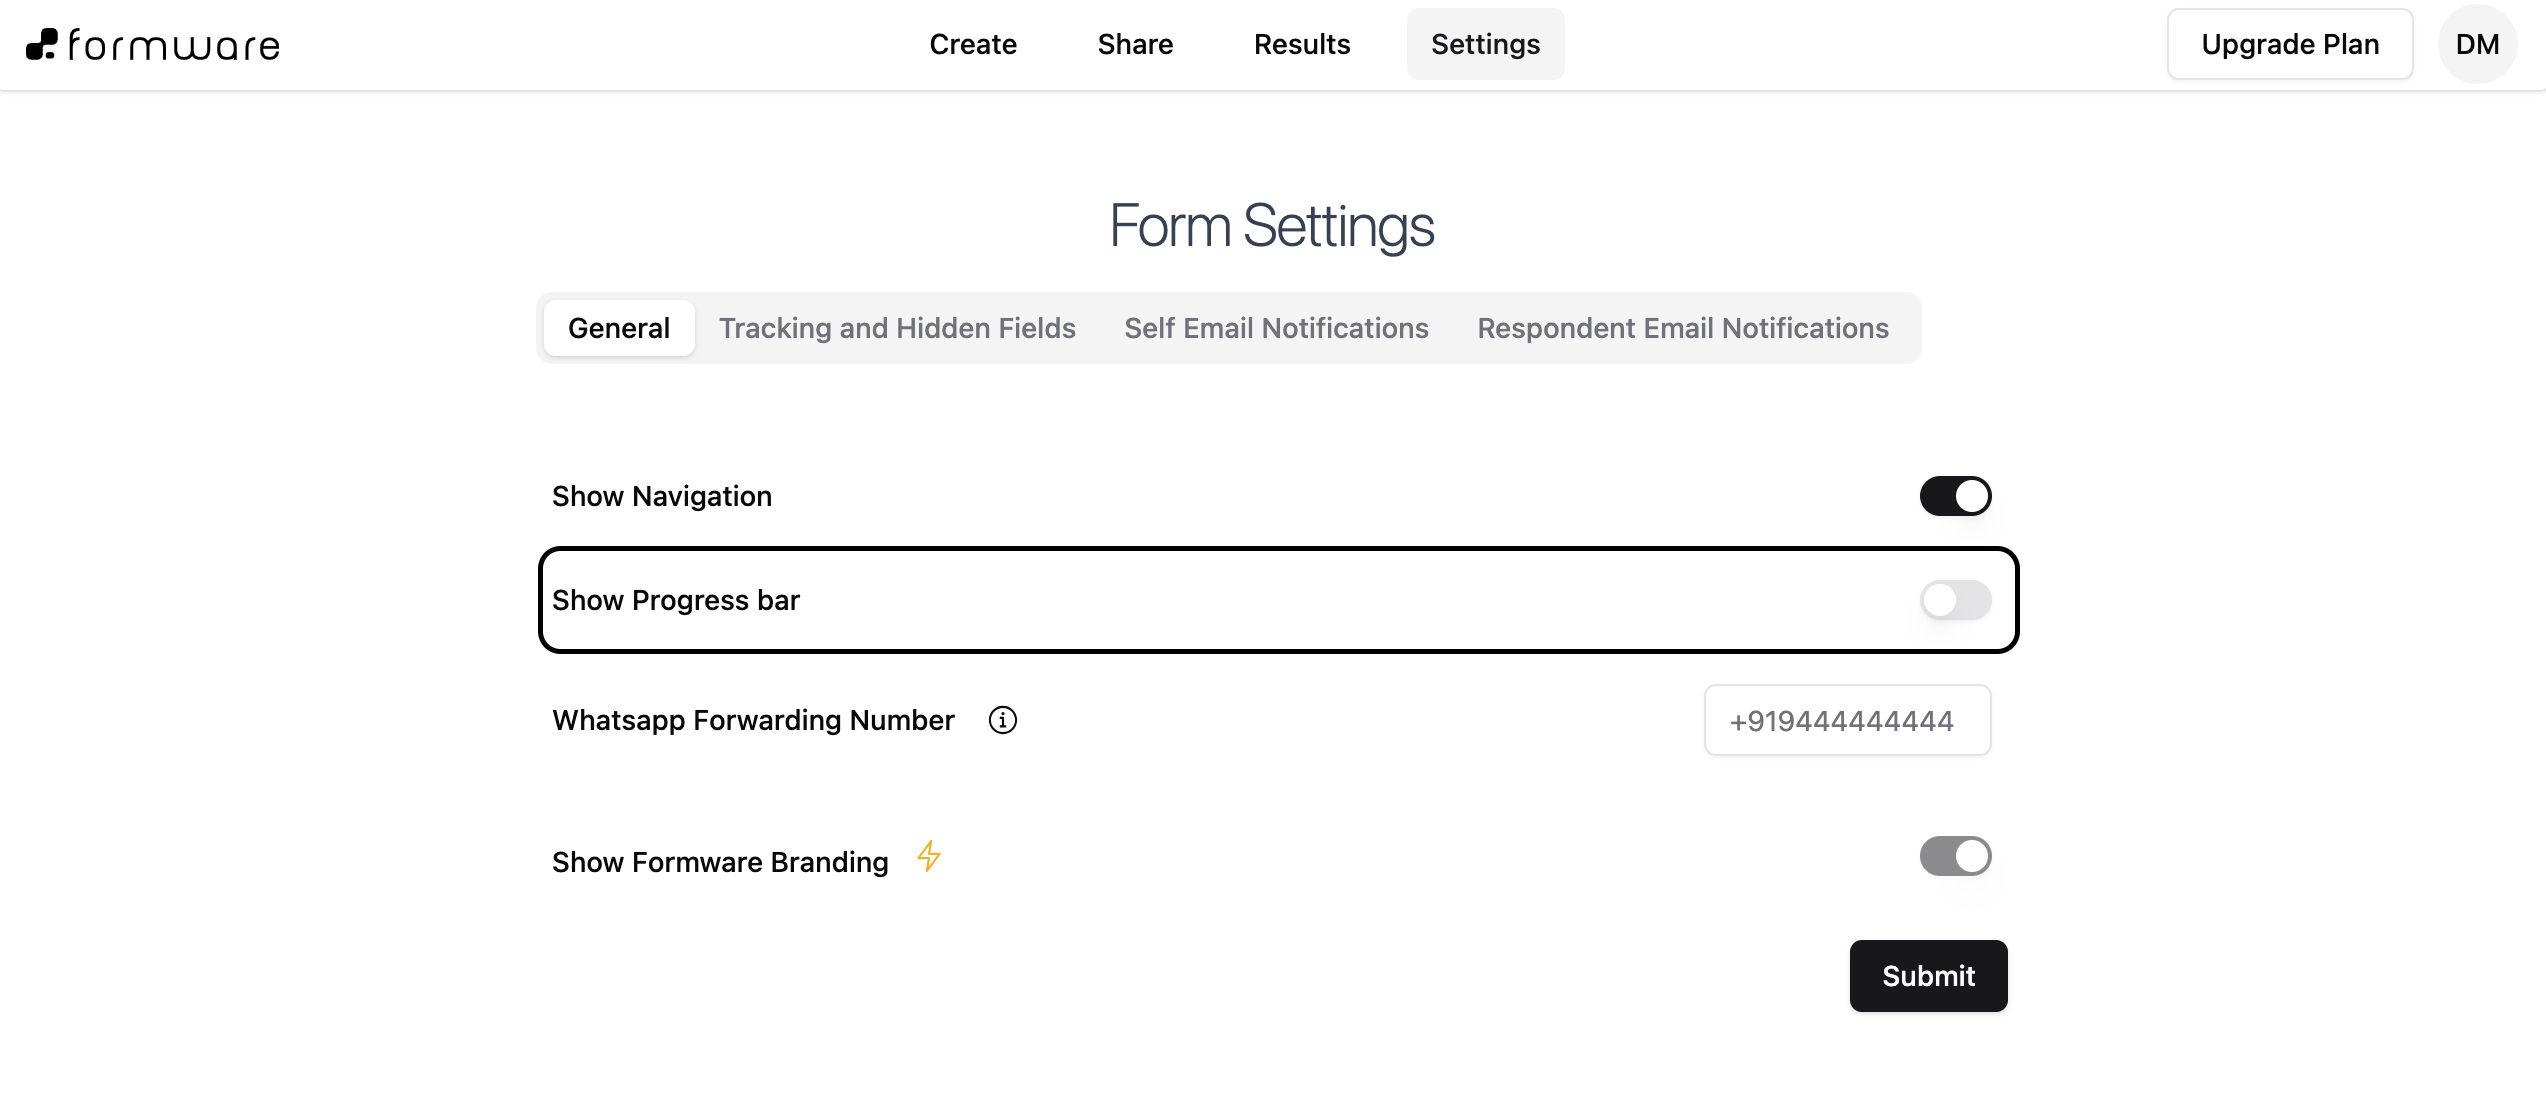Viewport: 2546px width, 1118px height.
Task: Toggle the Show Formware Branding switch
Action: 1955,855
